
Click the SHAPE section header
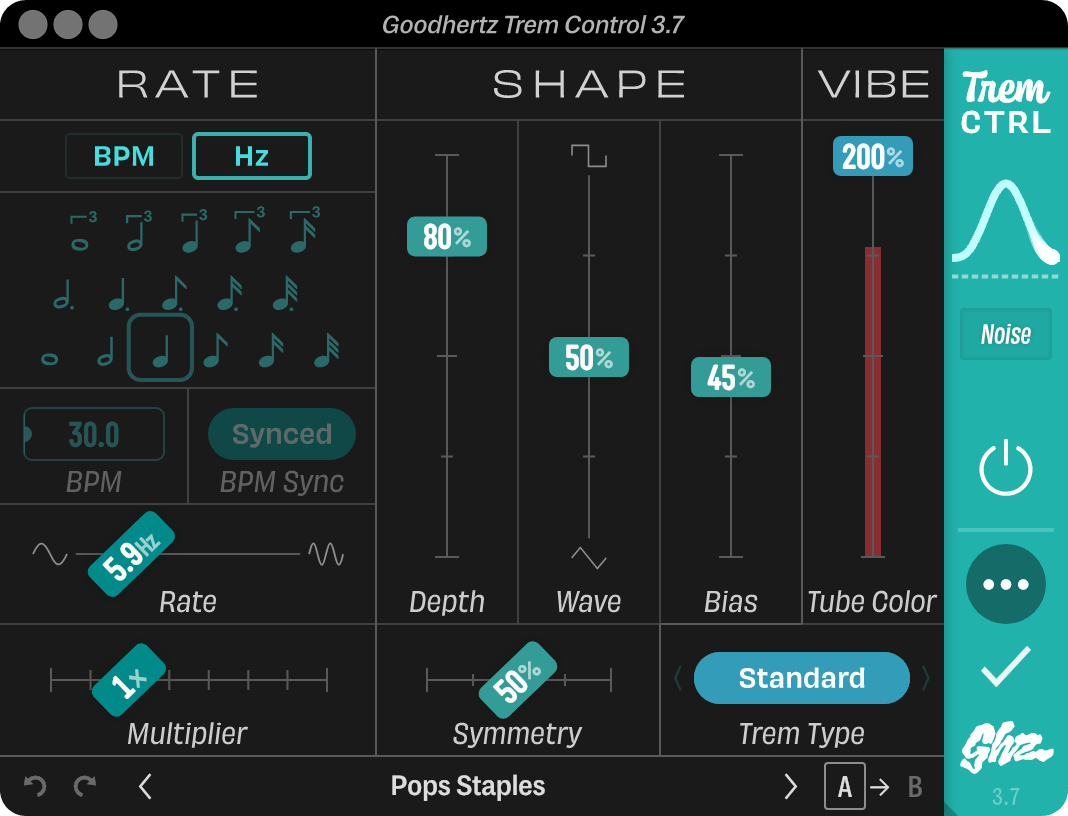[x=589, y=84]
